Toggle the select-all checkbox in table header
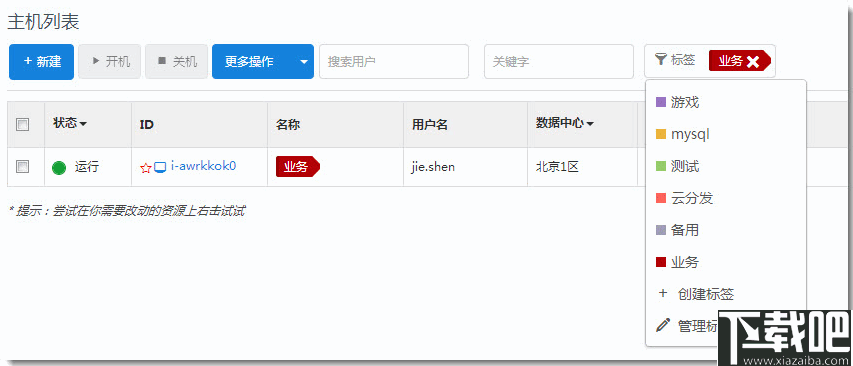 (x=22, y=125)
